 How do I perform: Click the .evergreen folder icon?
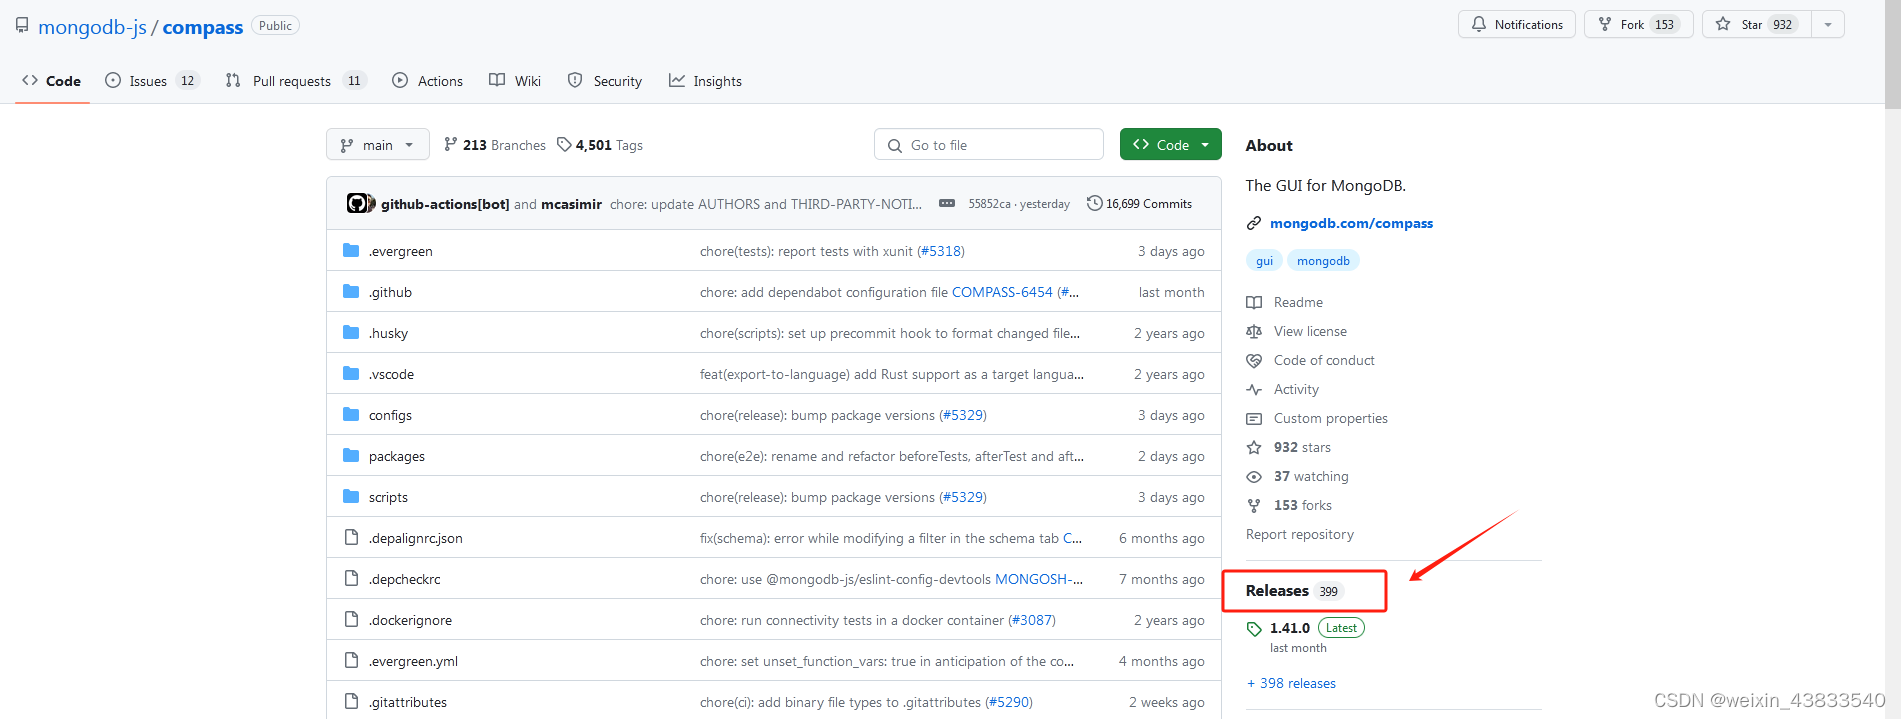click(351, 250)
